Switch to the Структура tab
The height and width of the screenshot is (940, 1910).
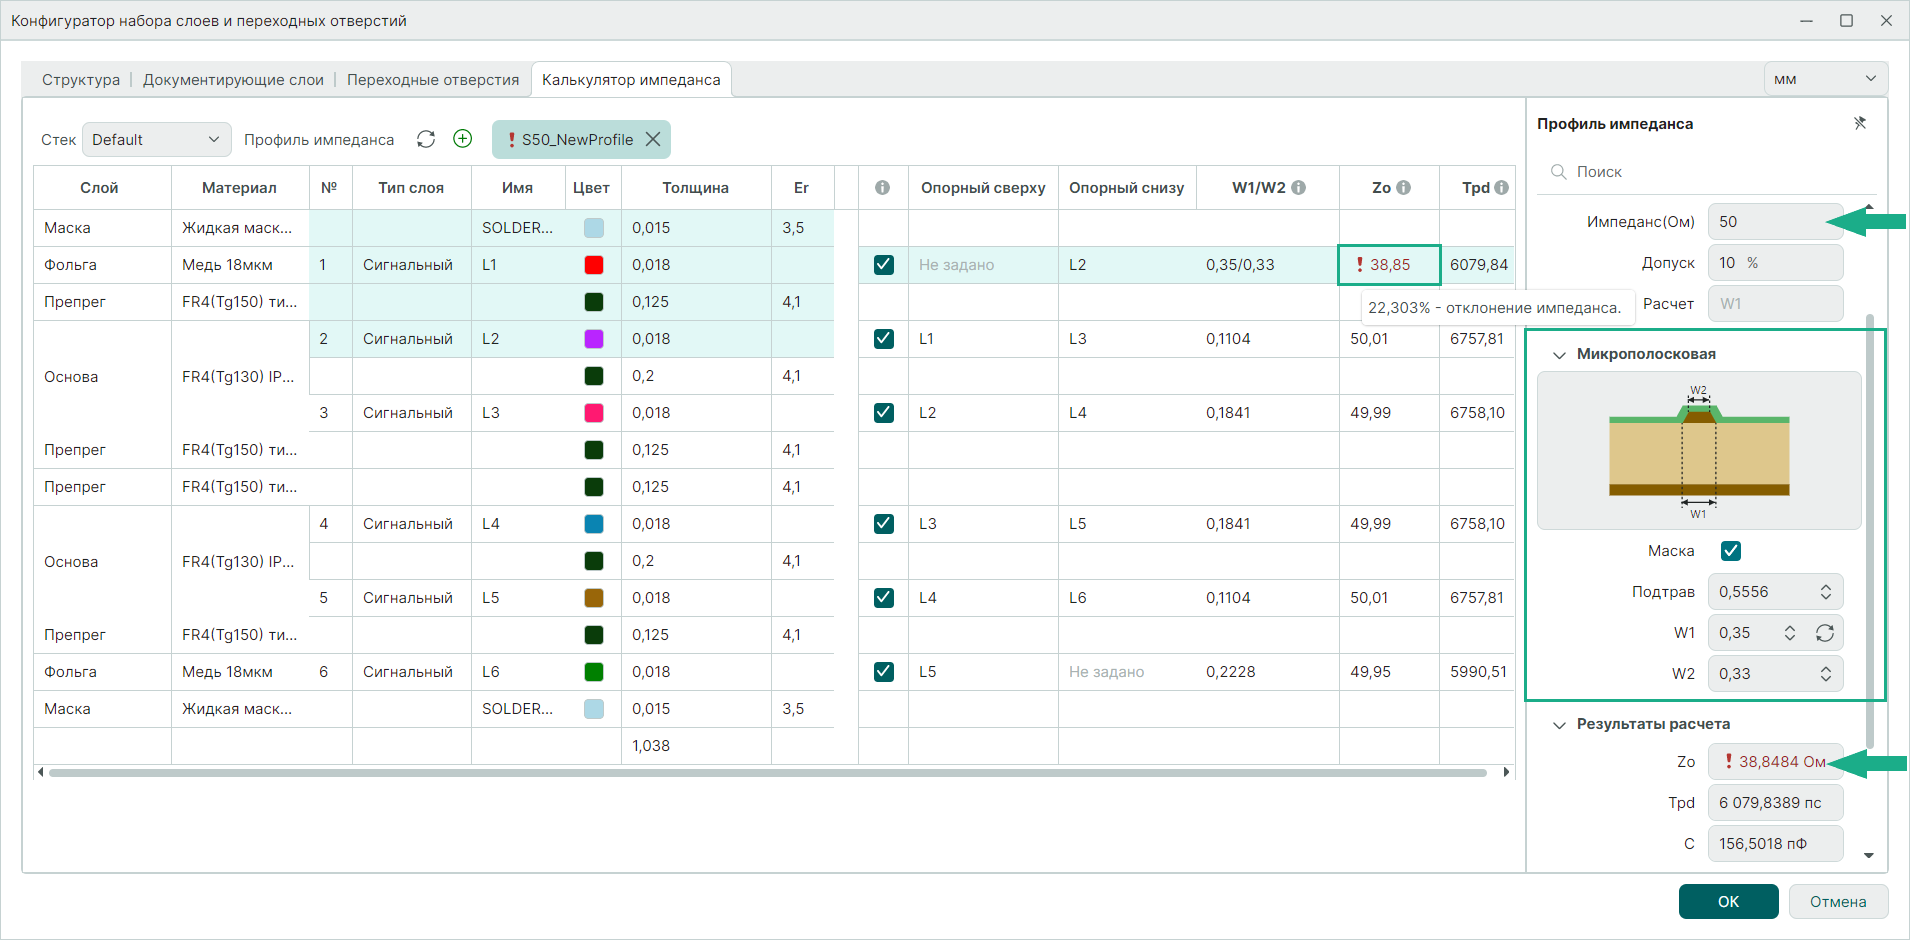pos(80,80)
